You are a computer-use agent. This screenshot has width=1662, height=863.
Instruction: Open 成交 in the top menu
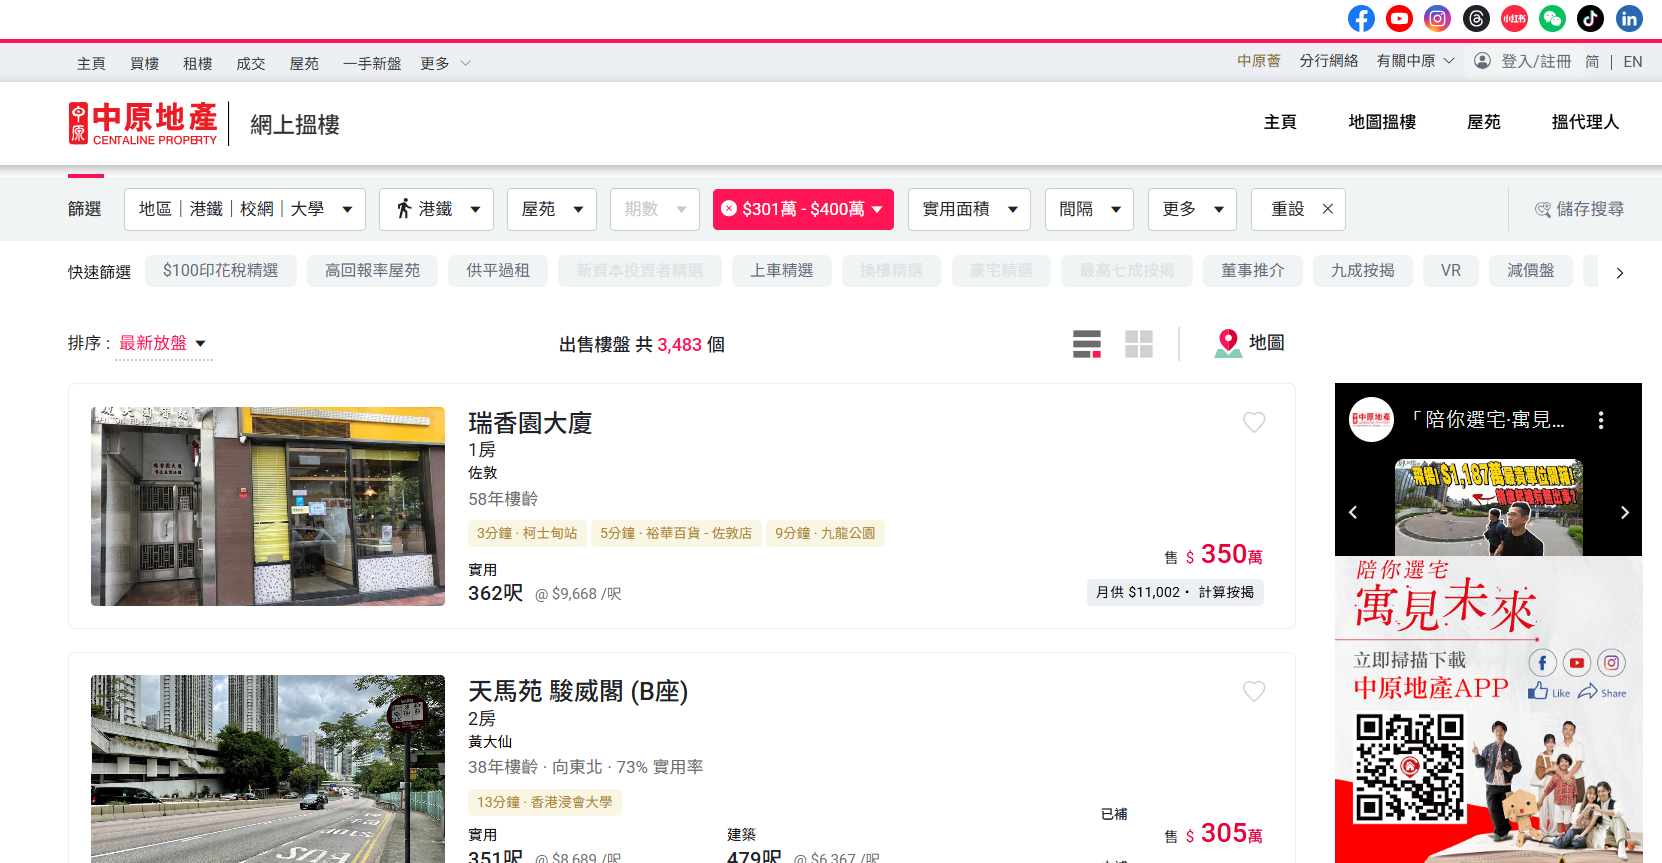pos(251,63)
